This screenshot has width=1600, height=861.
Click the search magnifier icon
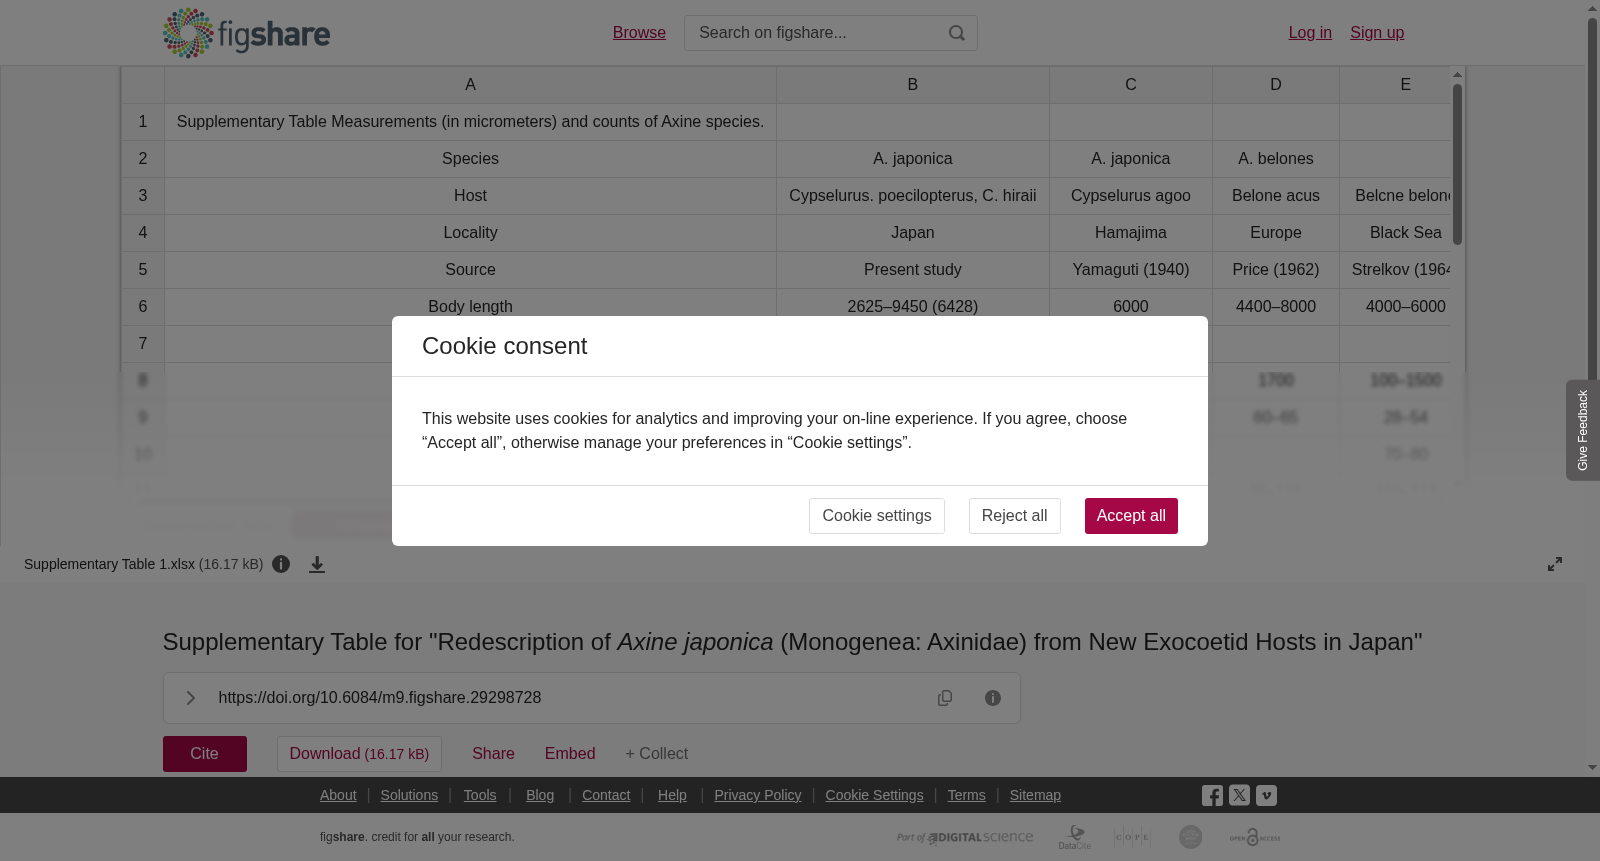[957, 33]
